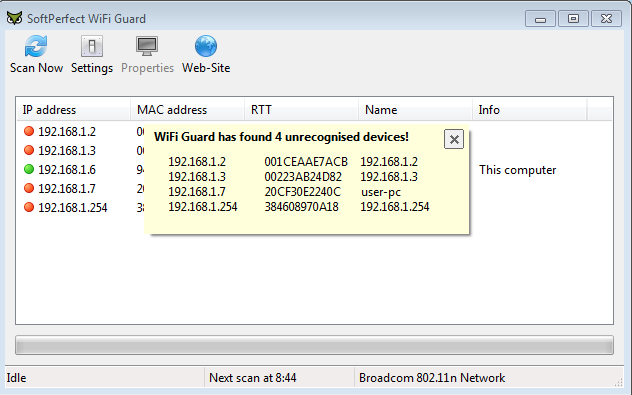
Task: Select the 192.168.1.7 device row
Action: point(314,188)
